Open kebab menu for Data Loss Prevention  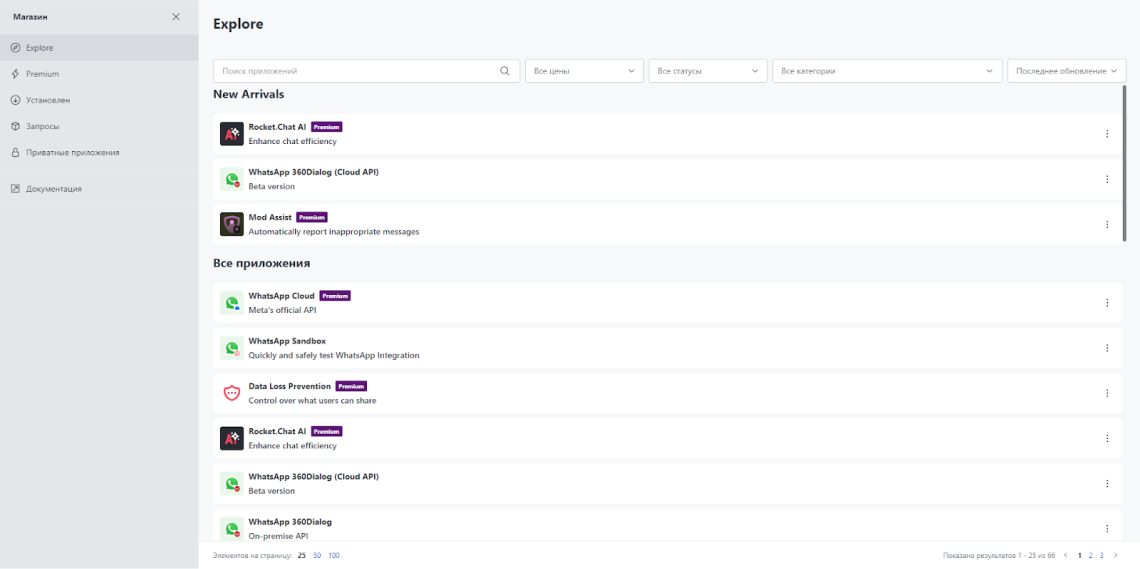(1107, 393)
